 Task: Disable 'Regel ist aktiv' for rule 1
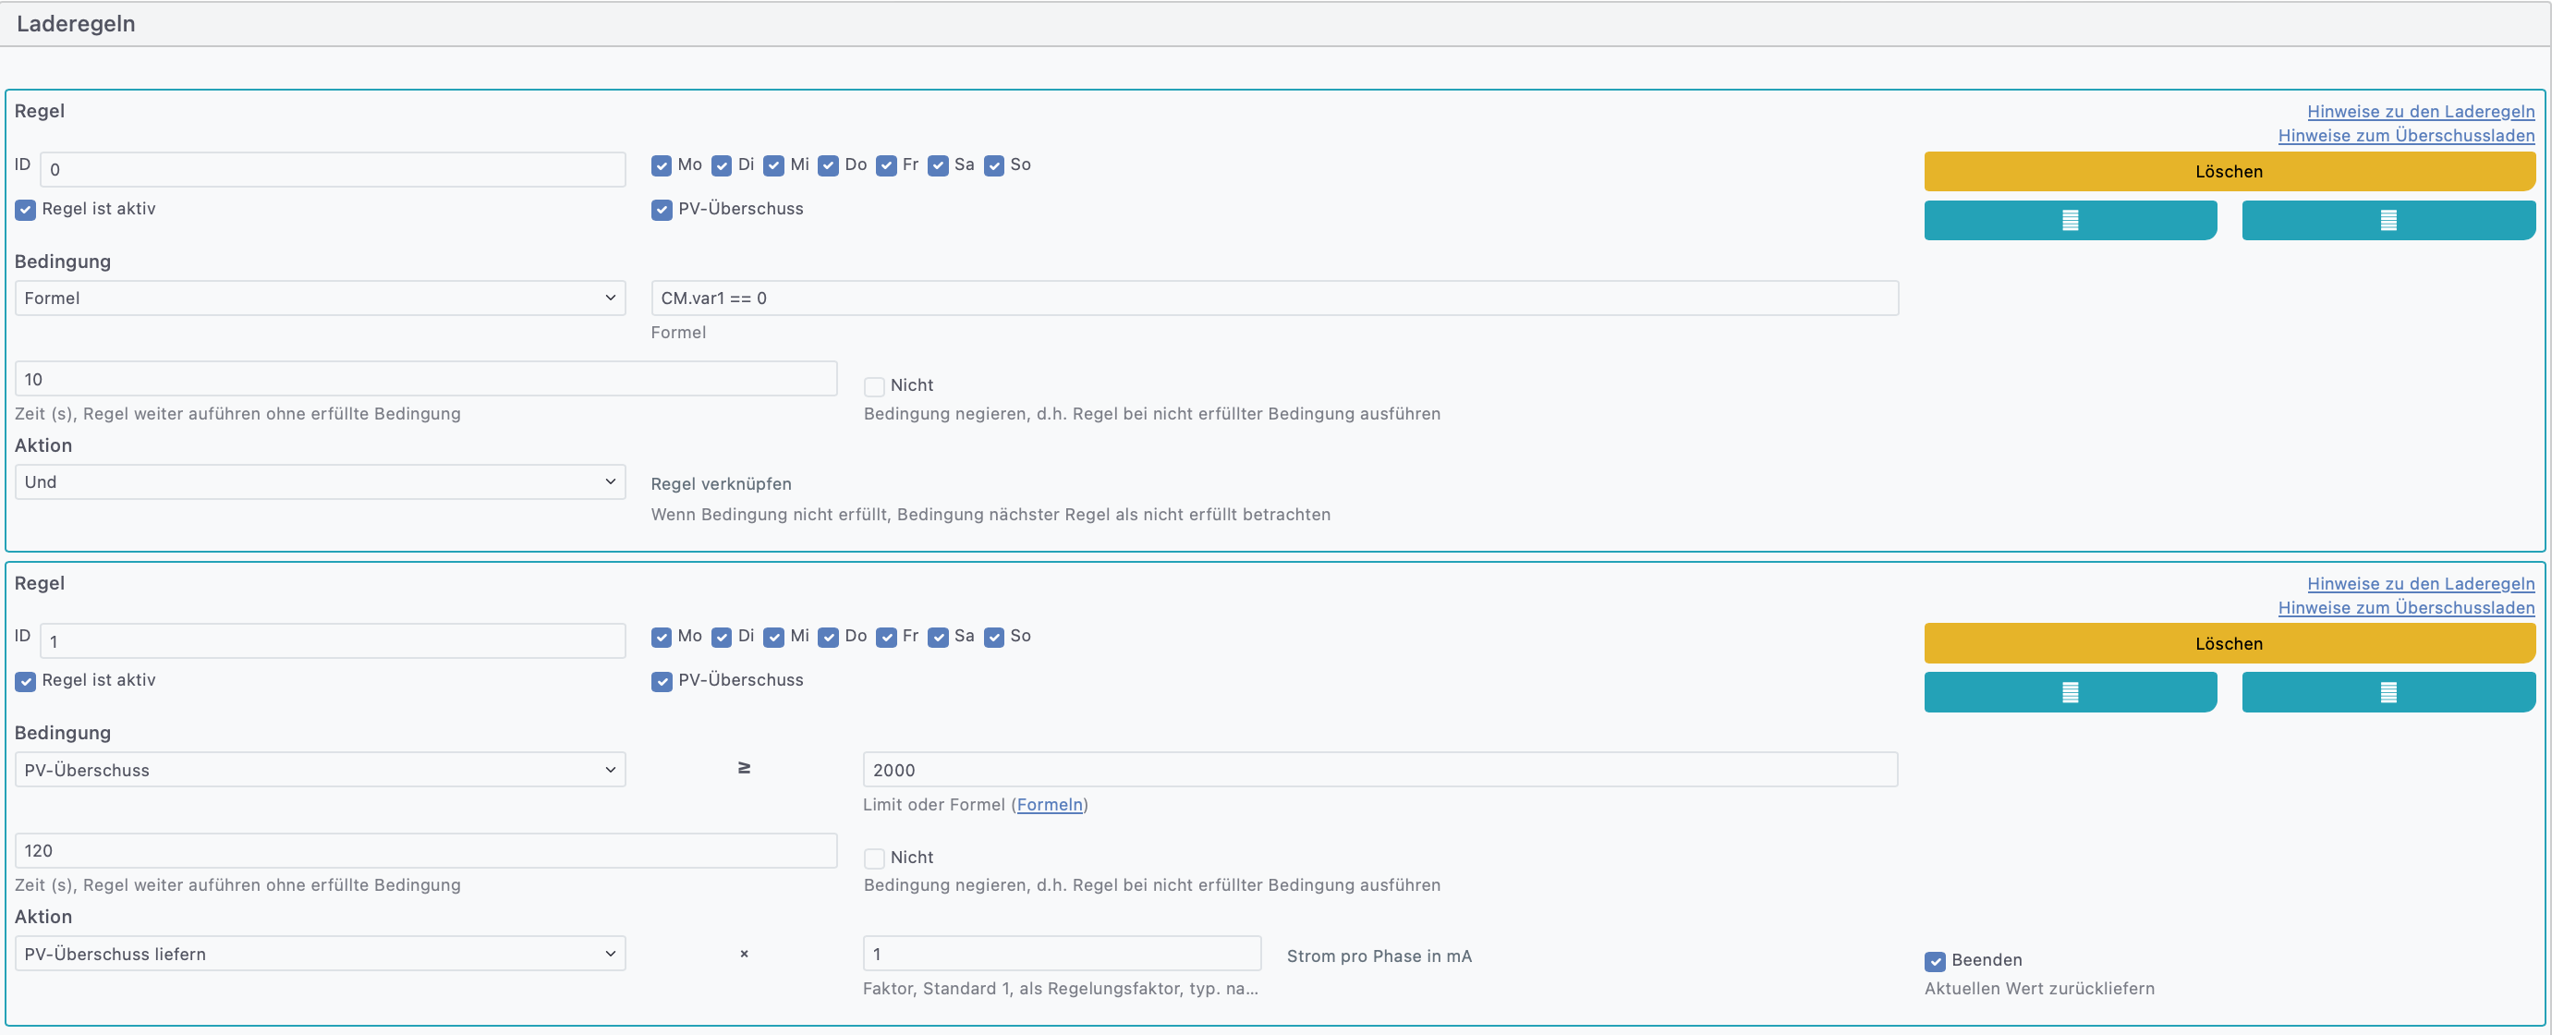[x=25, y=682]
